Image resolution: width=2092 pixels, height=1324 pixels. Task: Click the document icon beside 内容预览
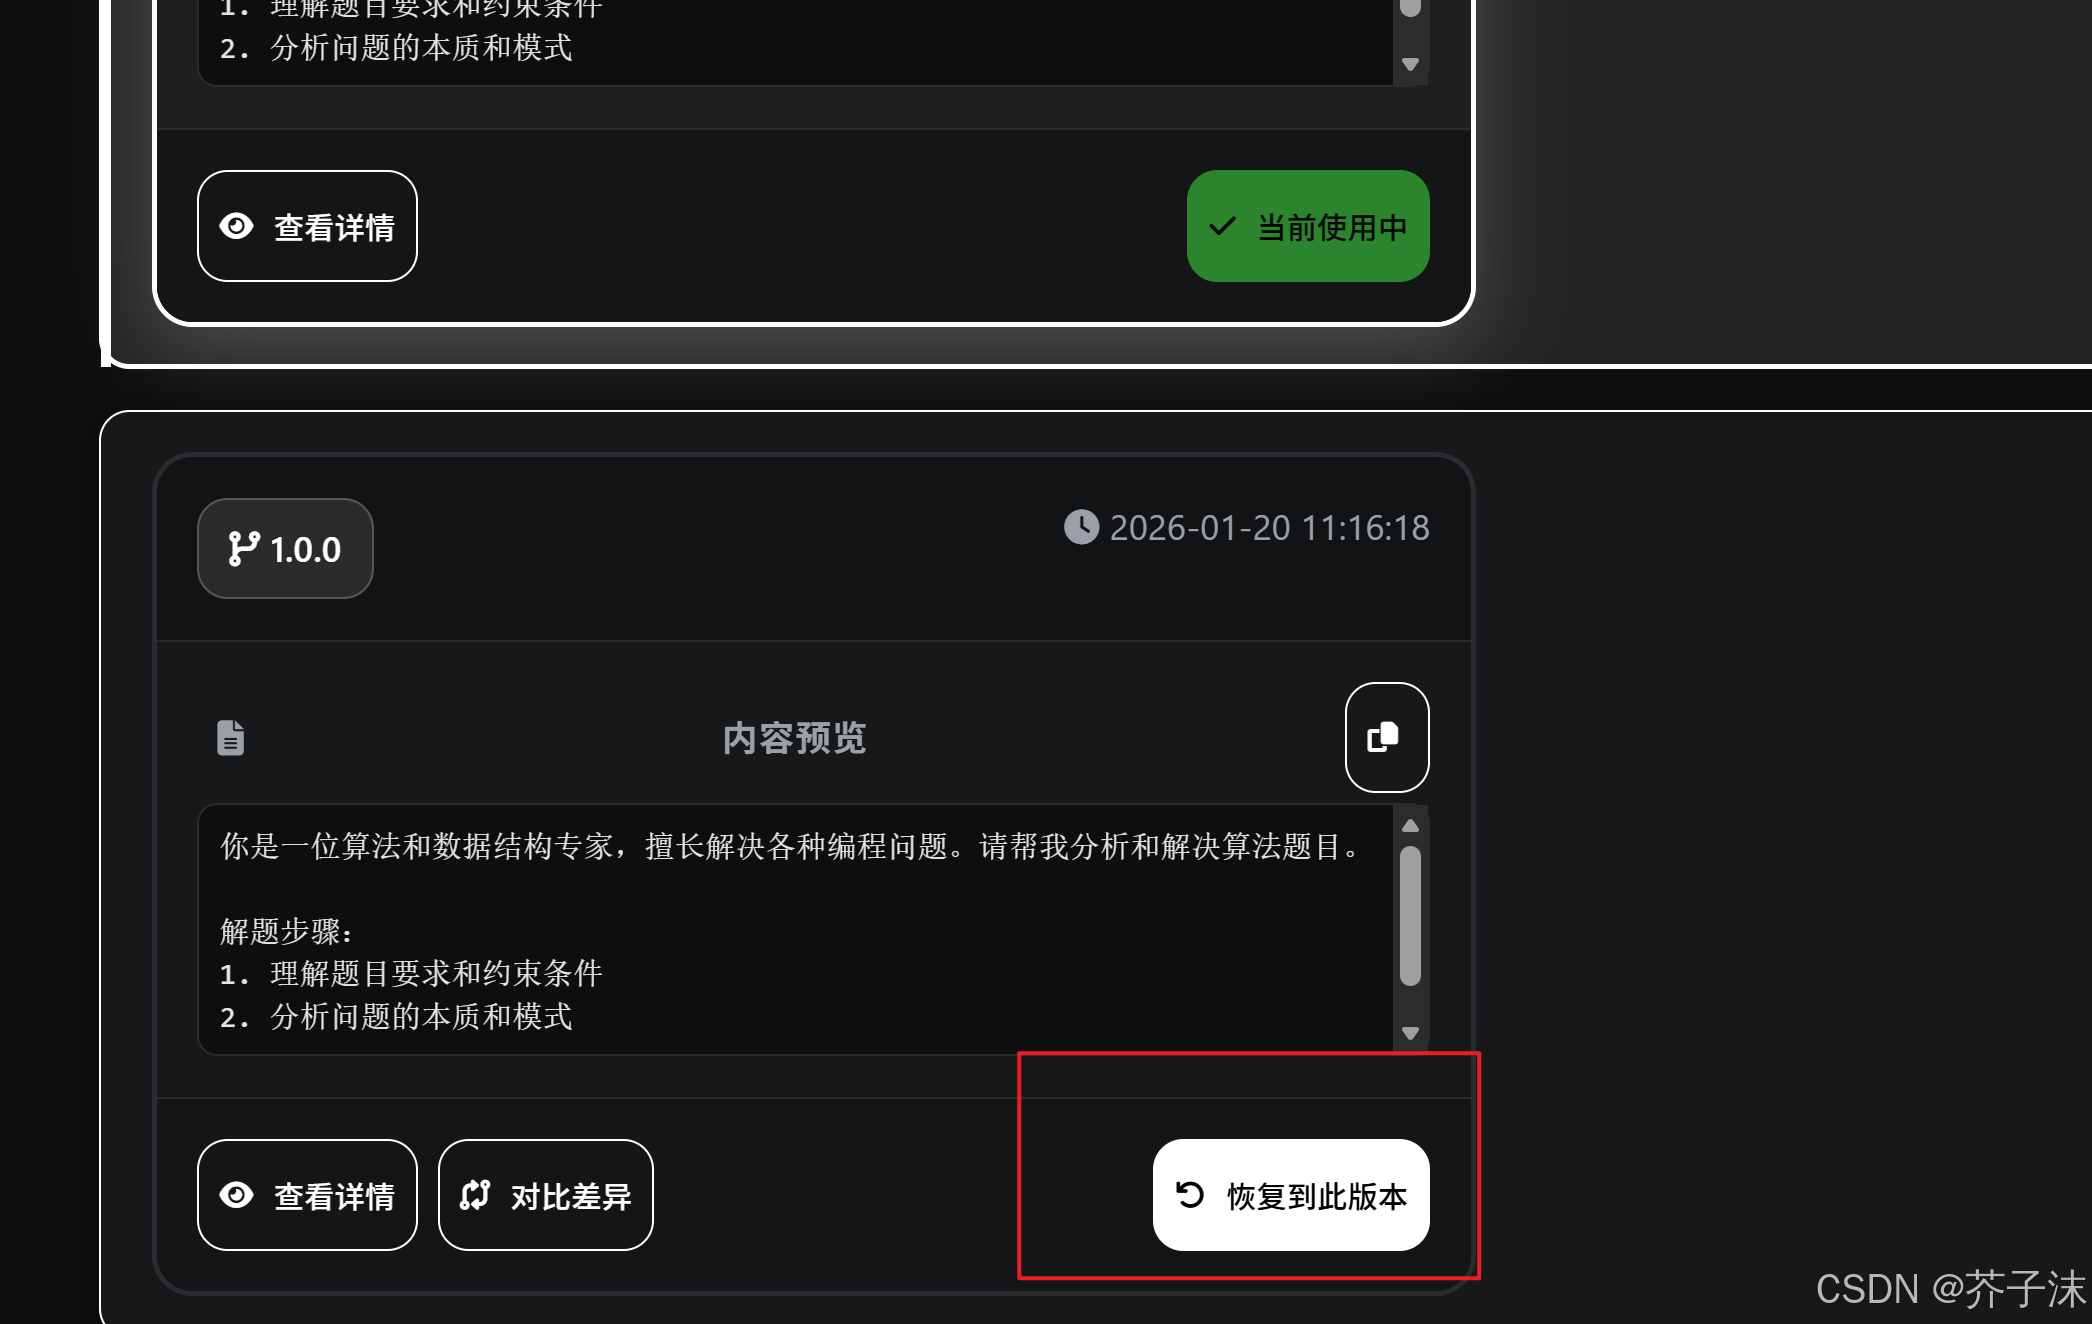tap(230, 738)
